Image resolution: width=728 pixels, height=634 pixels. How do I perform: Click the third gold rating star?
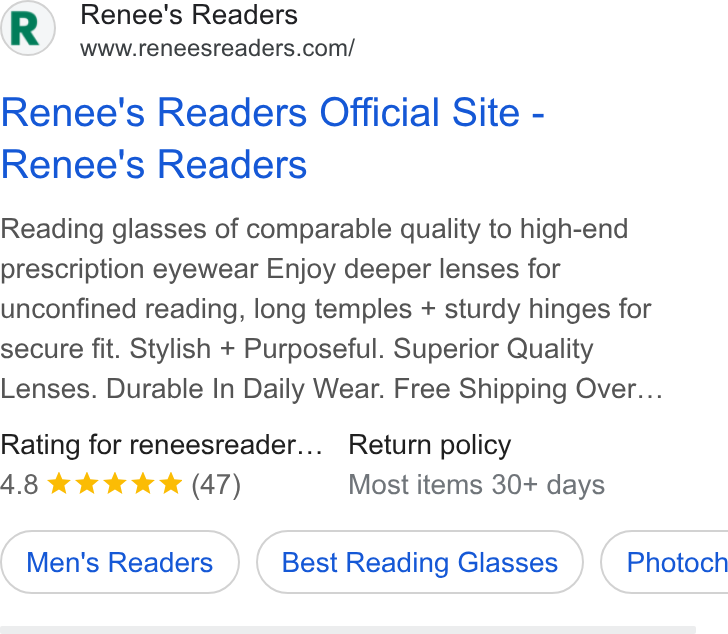(x=115, y=483)
